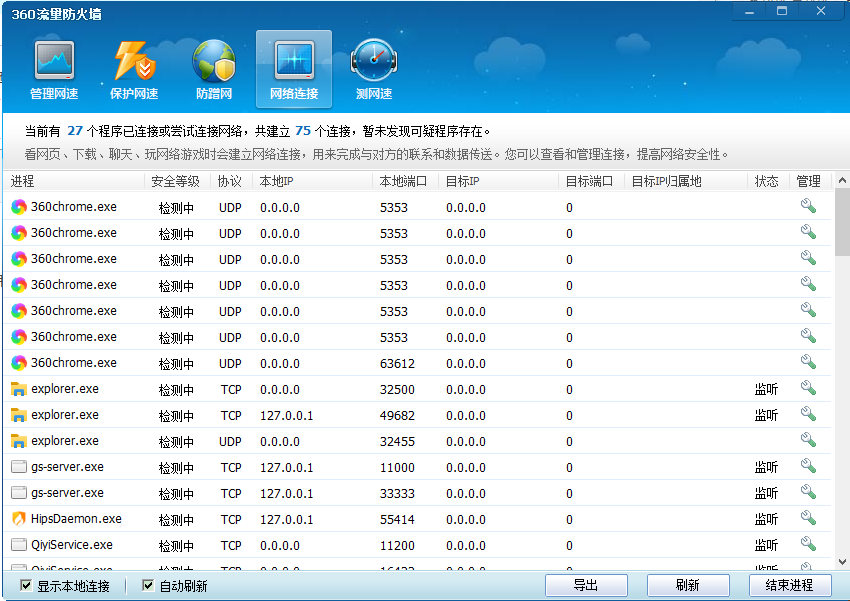Image resolution: width=850 pixels, height=601 pixels.
Task: Click 监听 status in port 32500 row
Action: tap(767, 390)
